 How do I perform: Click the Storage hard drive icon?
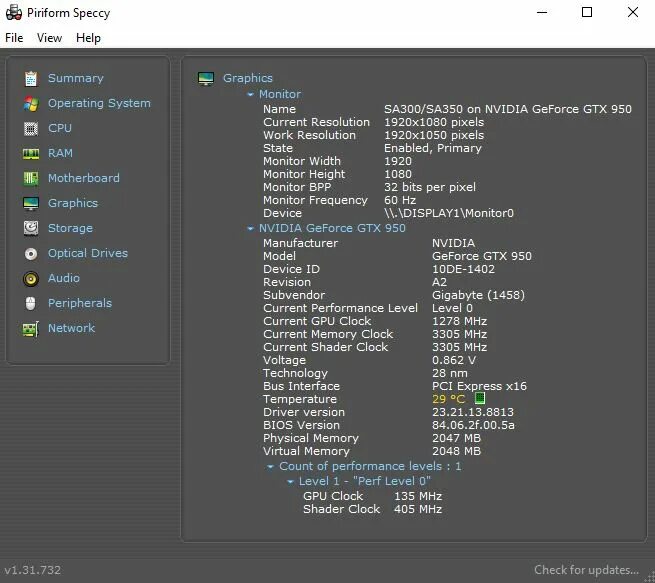coord(31,228)
